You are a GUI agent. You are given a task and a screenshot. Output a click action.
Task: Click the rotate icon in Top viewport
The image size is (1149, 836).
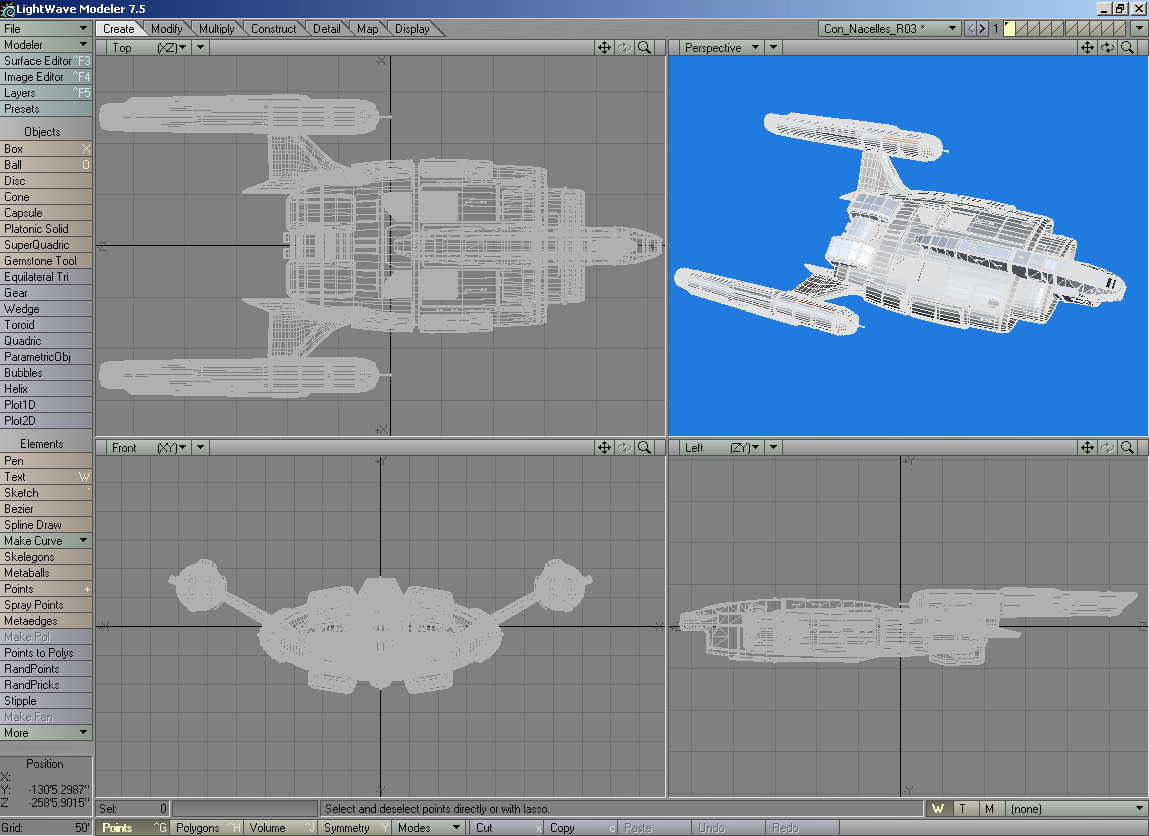click(x=624, y=48)
